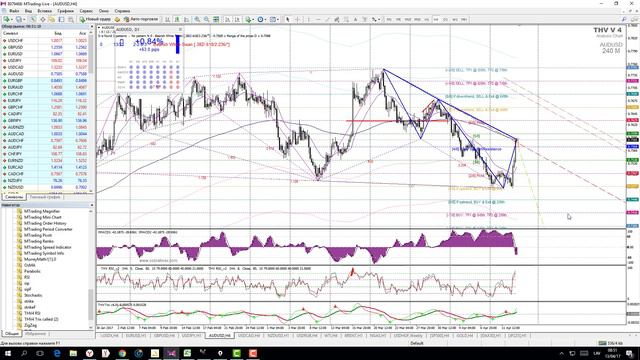The height and width of the screenshot is (360, 640).
Task: Toggle chart auto scroll icon
Action: click(227, 19)
